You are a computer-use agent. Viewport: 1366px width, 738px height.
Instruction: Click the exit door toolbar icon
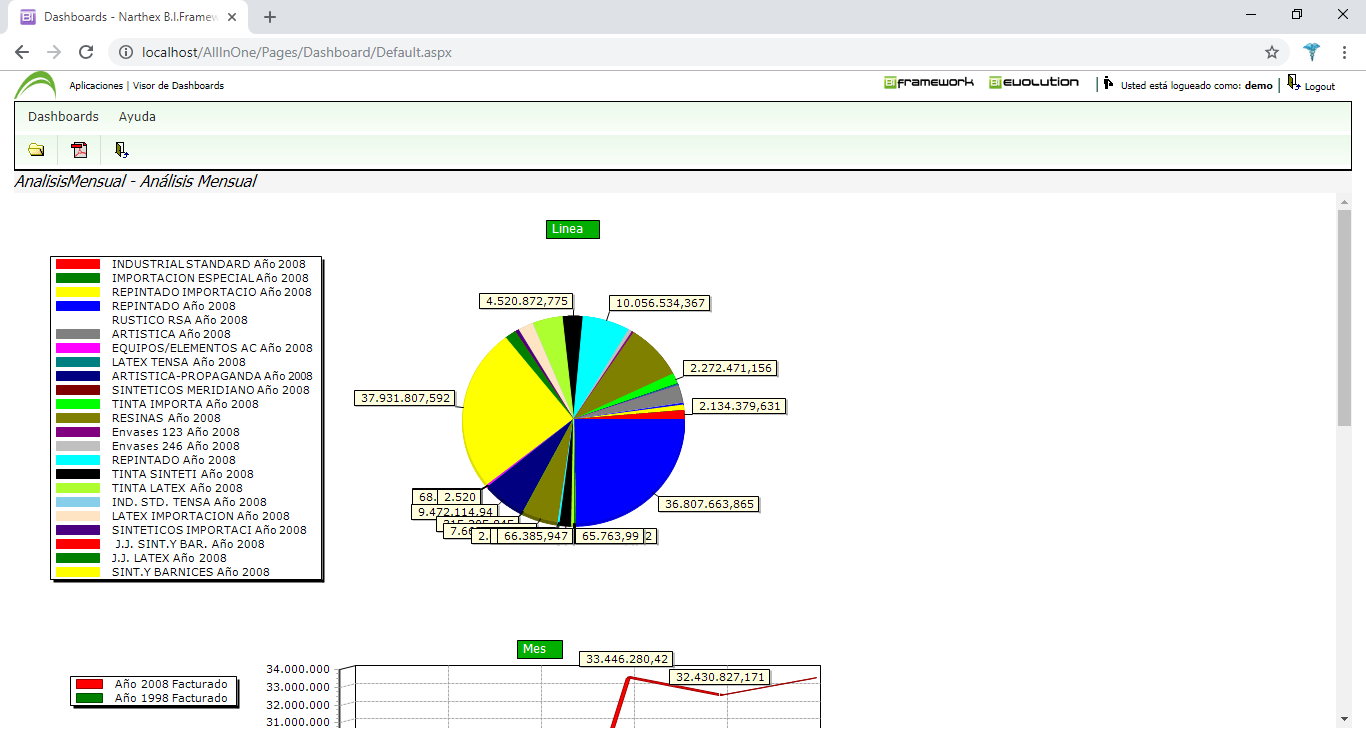[121, 150]
